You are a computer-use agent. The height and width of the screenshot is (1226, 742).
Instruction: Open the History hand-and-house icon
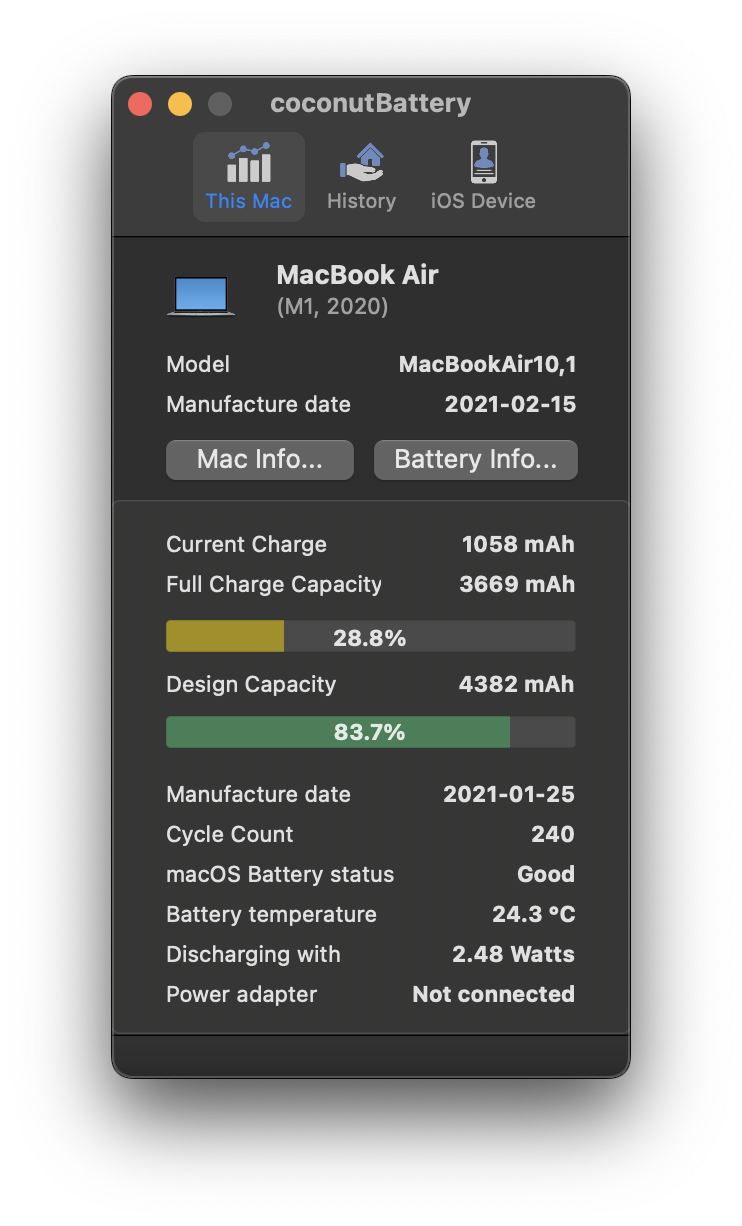pos(361,162)
